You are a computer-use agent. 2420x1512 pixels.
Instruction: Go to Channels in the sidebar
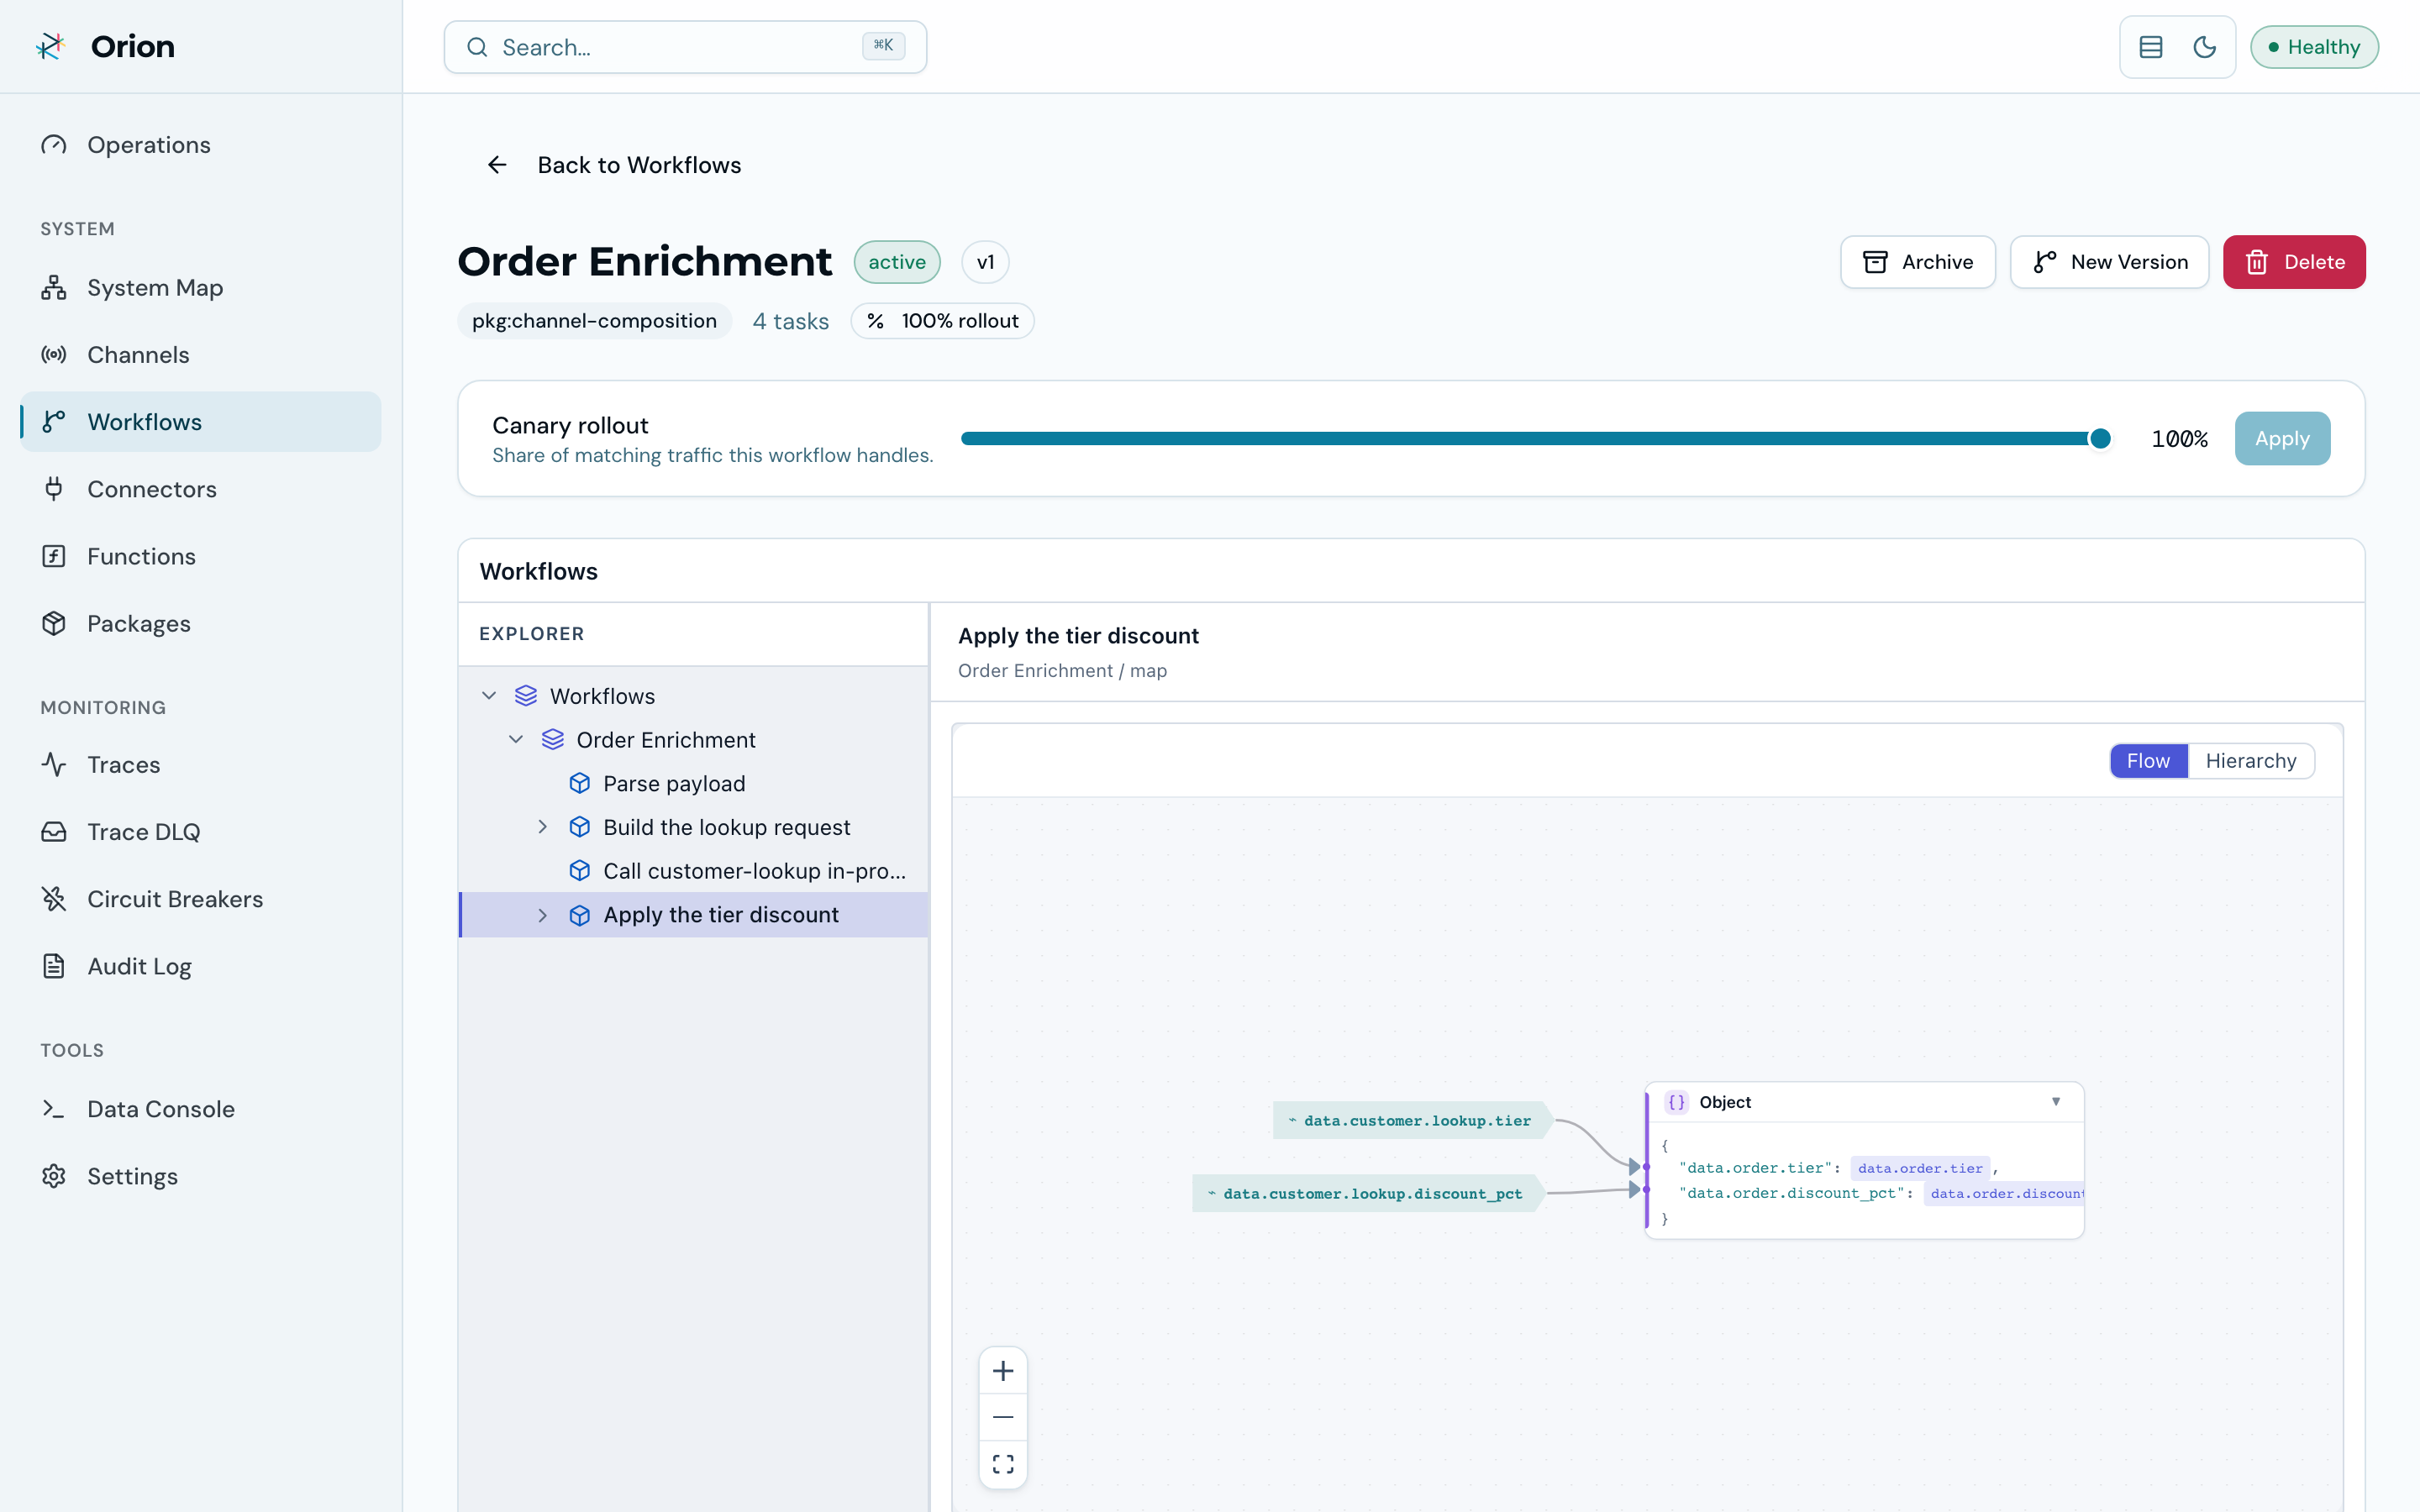[x=200, y=355]
